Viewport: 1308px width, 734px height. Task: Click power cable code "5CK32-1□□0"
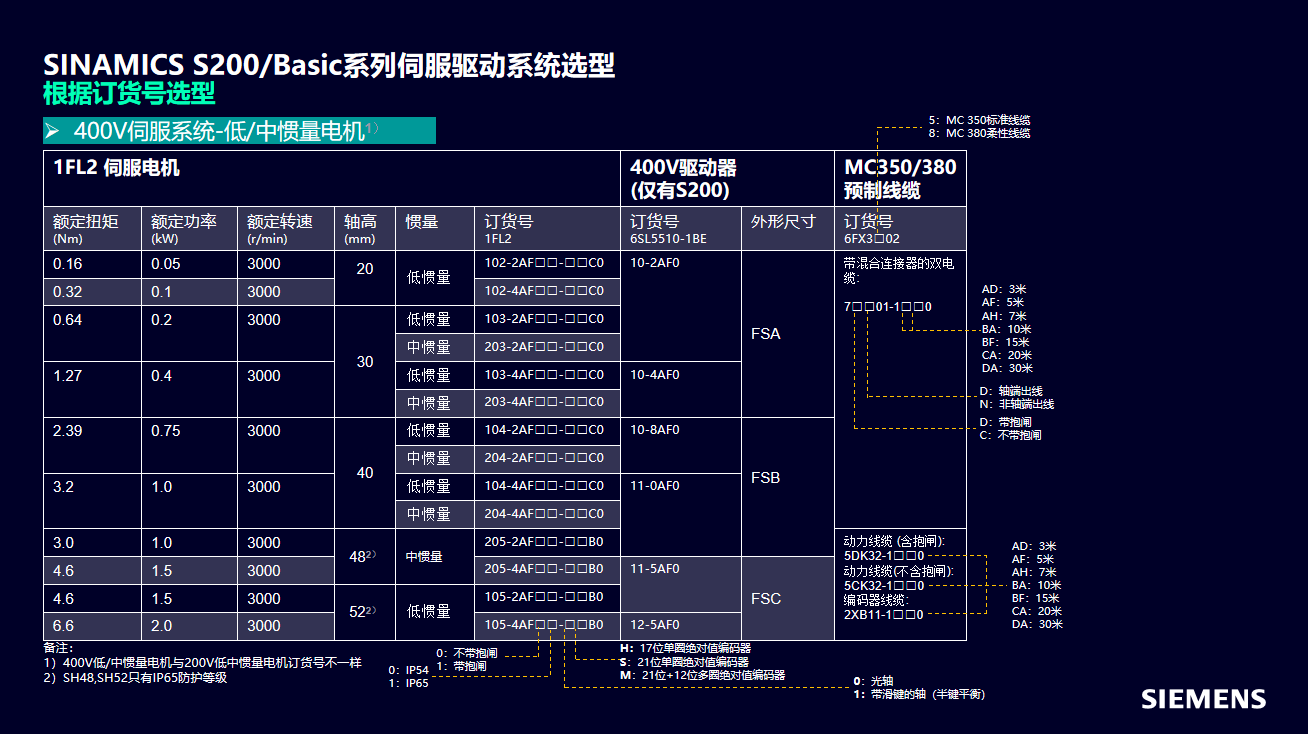(884, 585)
